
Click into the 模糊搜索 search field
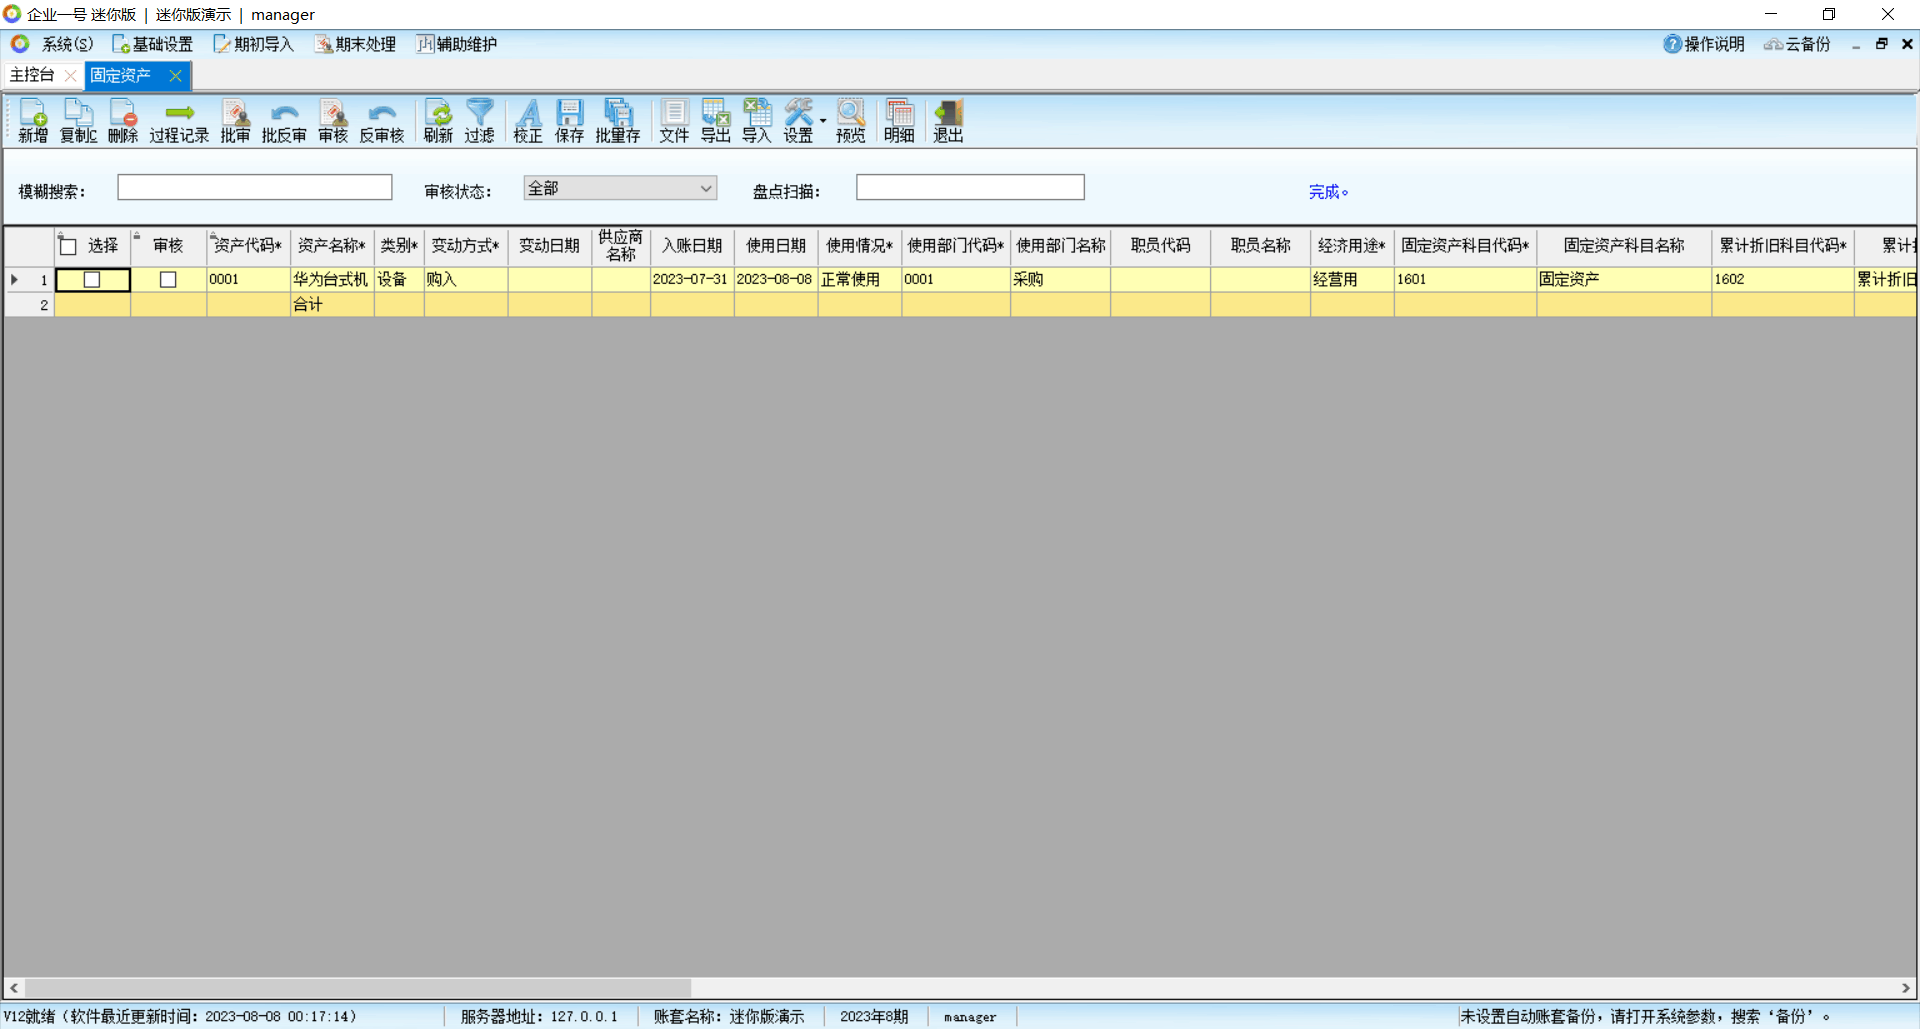click(254, 188)
